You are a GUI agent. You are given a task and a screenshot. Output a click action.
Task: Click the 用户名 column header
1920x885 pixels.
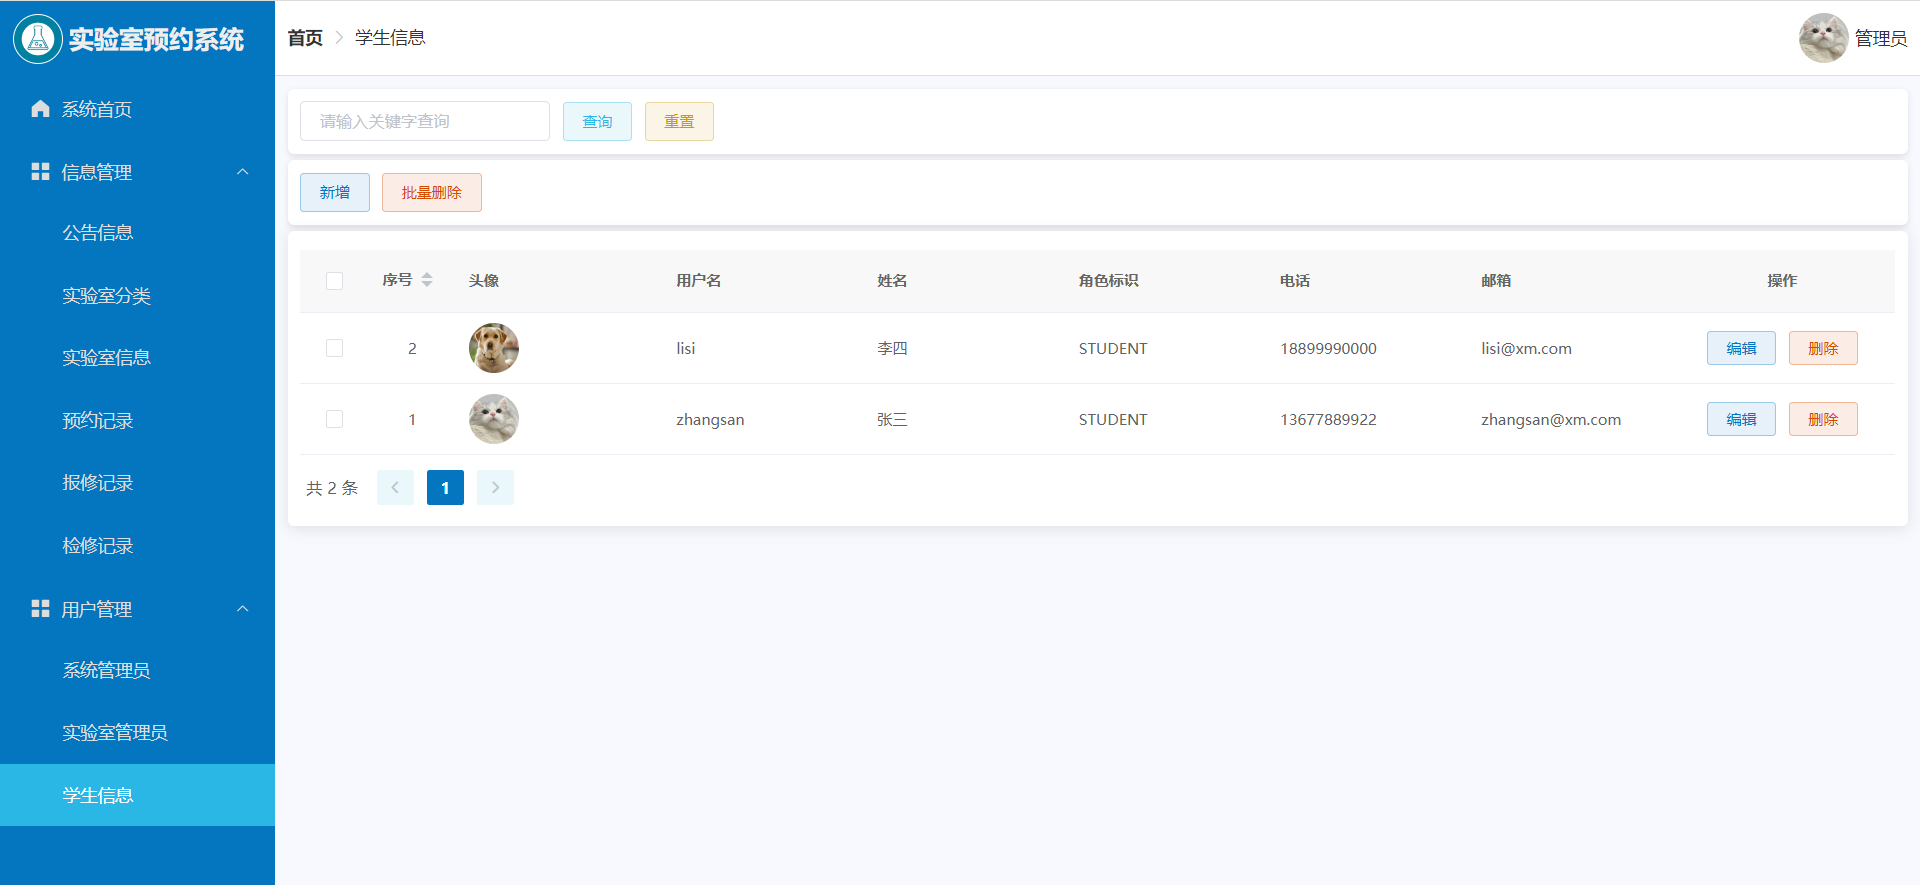pyautogui.click(x=698, y=280)
